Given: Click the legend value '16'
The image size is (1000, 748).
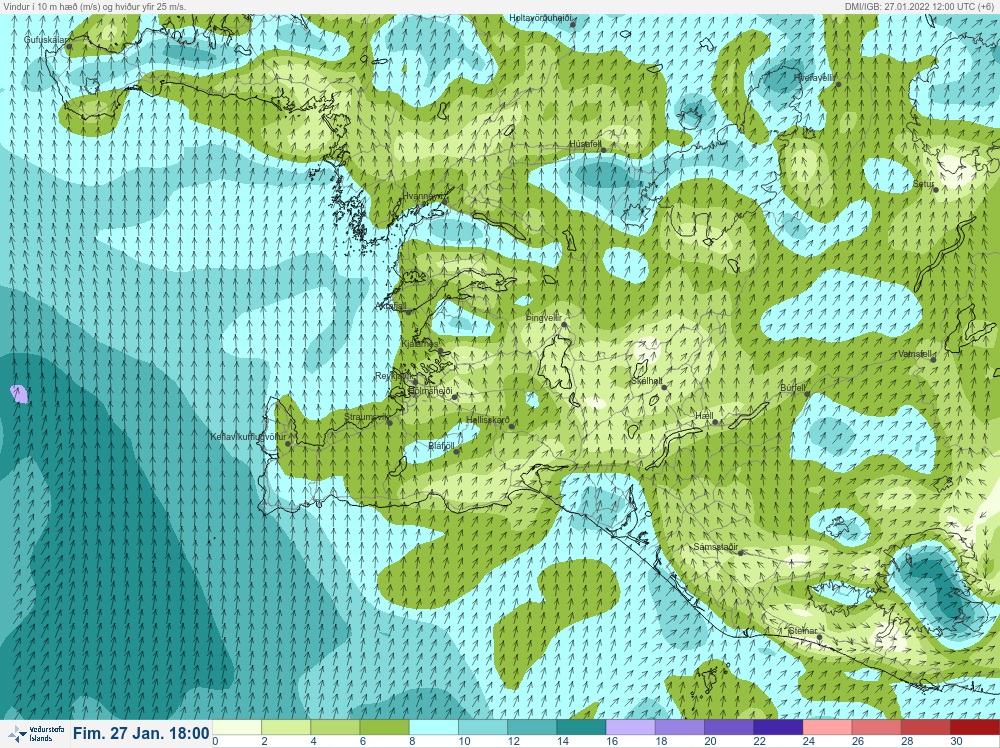Looking at the screenshot, I should [612, 741].
